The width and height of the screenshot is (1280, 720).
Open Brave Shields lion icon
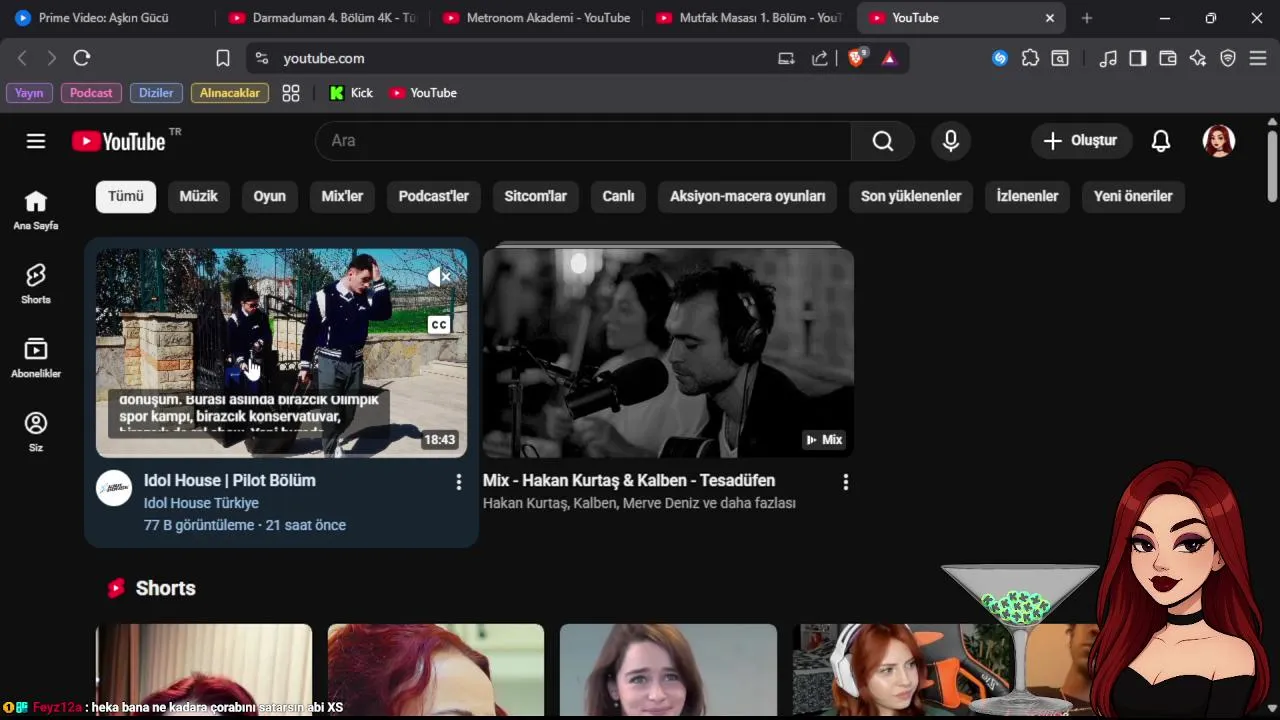tap(857, 58)
